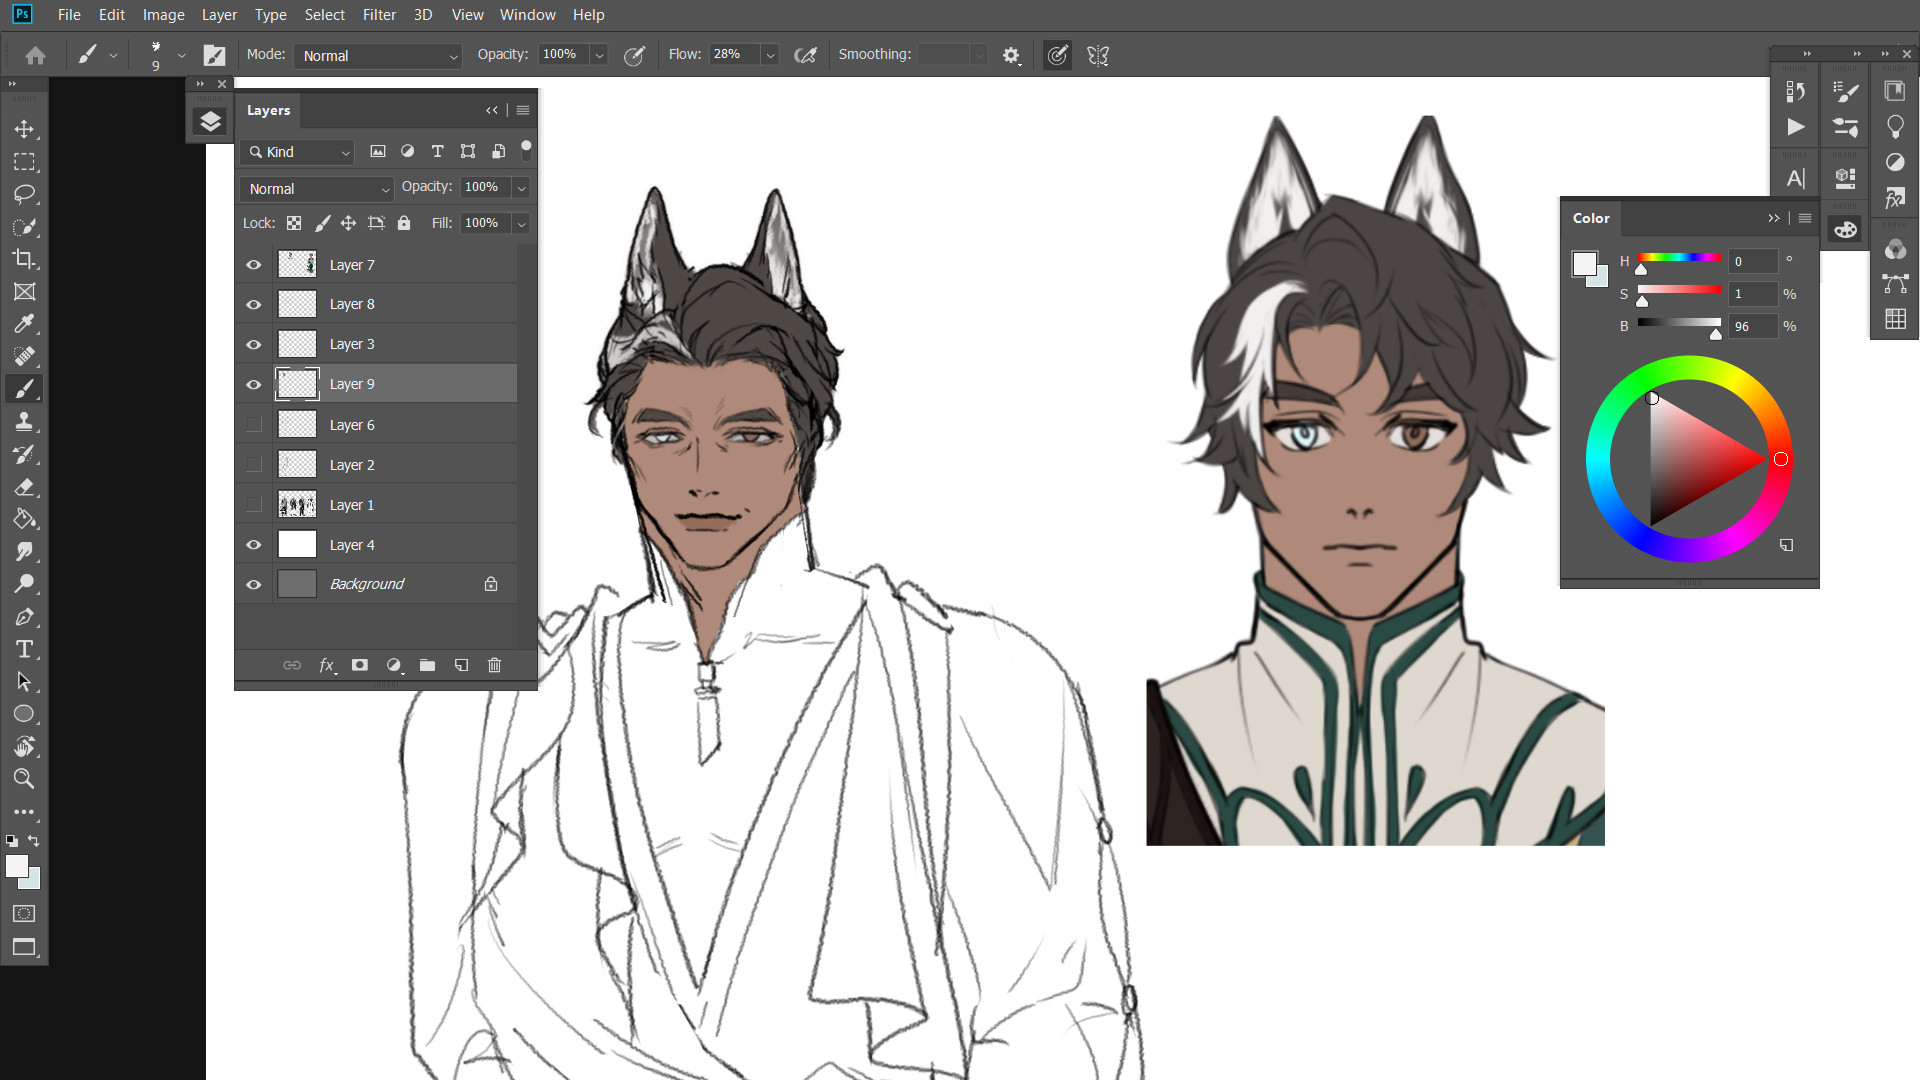1920x1080 pixels.
Task: Select the Pen tool
Action: tap(24, 617)
